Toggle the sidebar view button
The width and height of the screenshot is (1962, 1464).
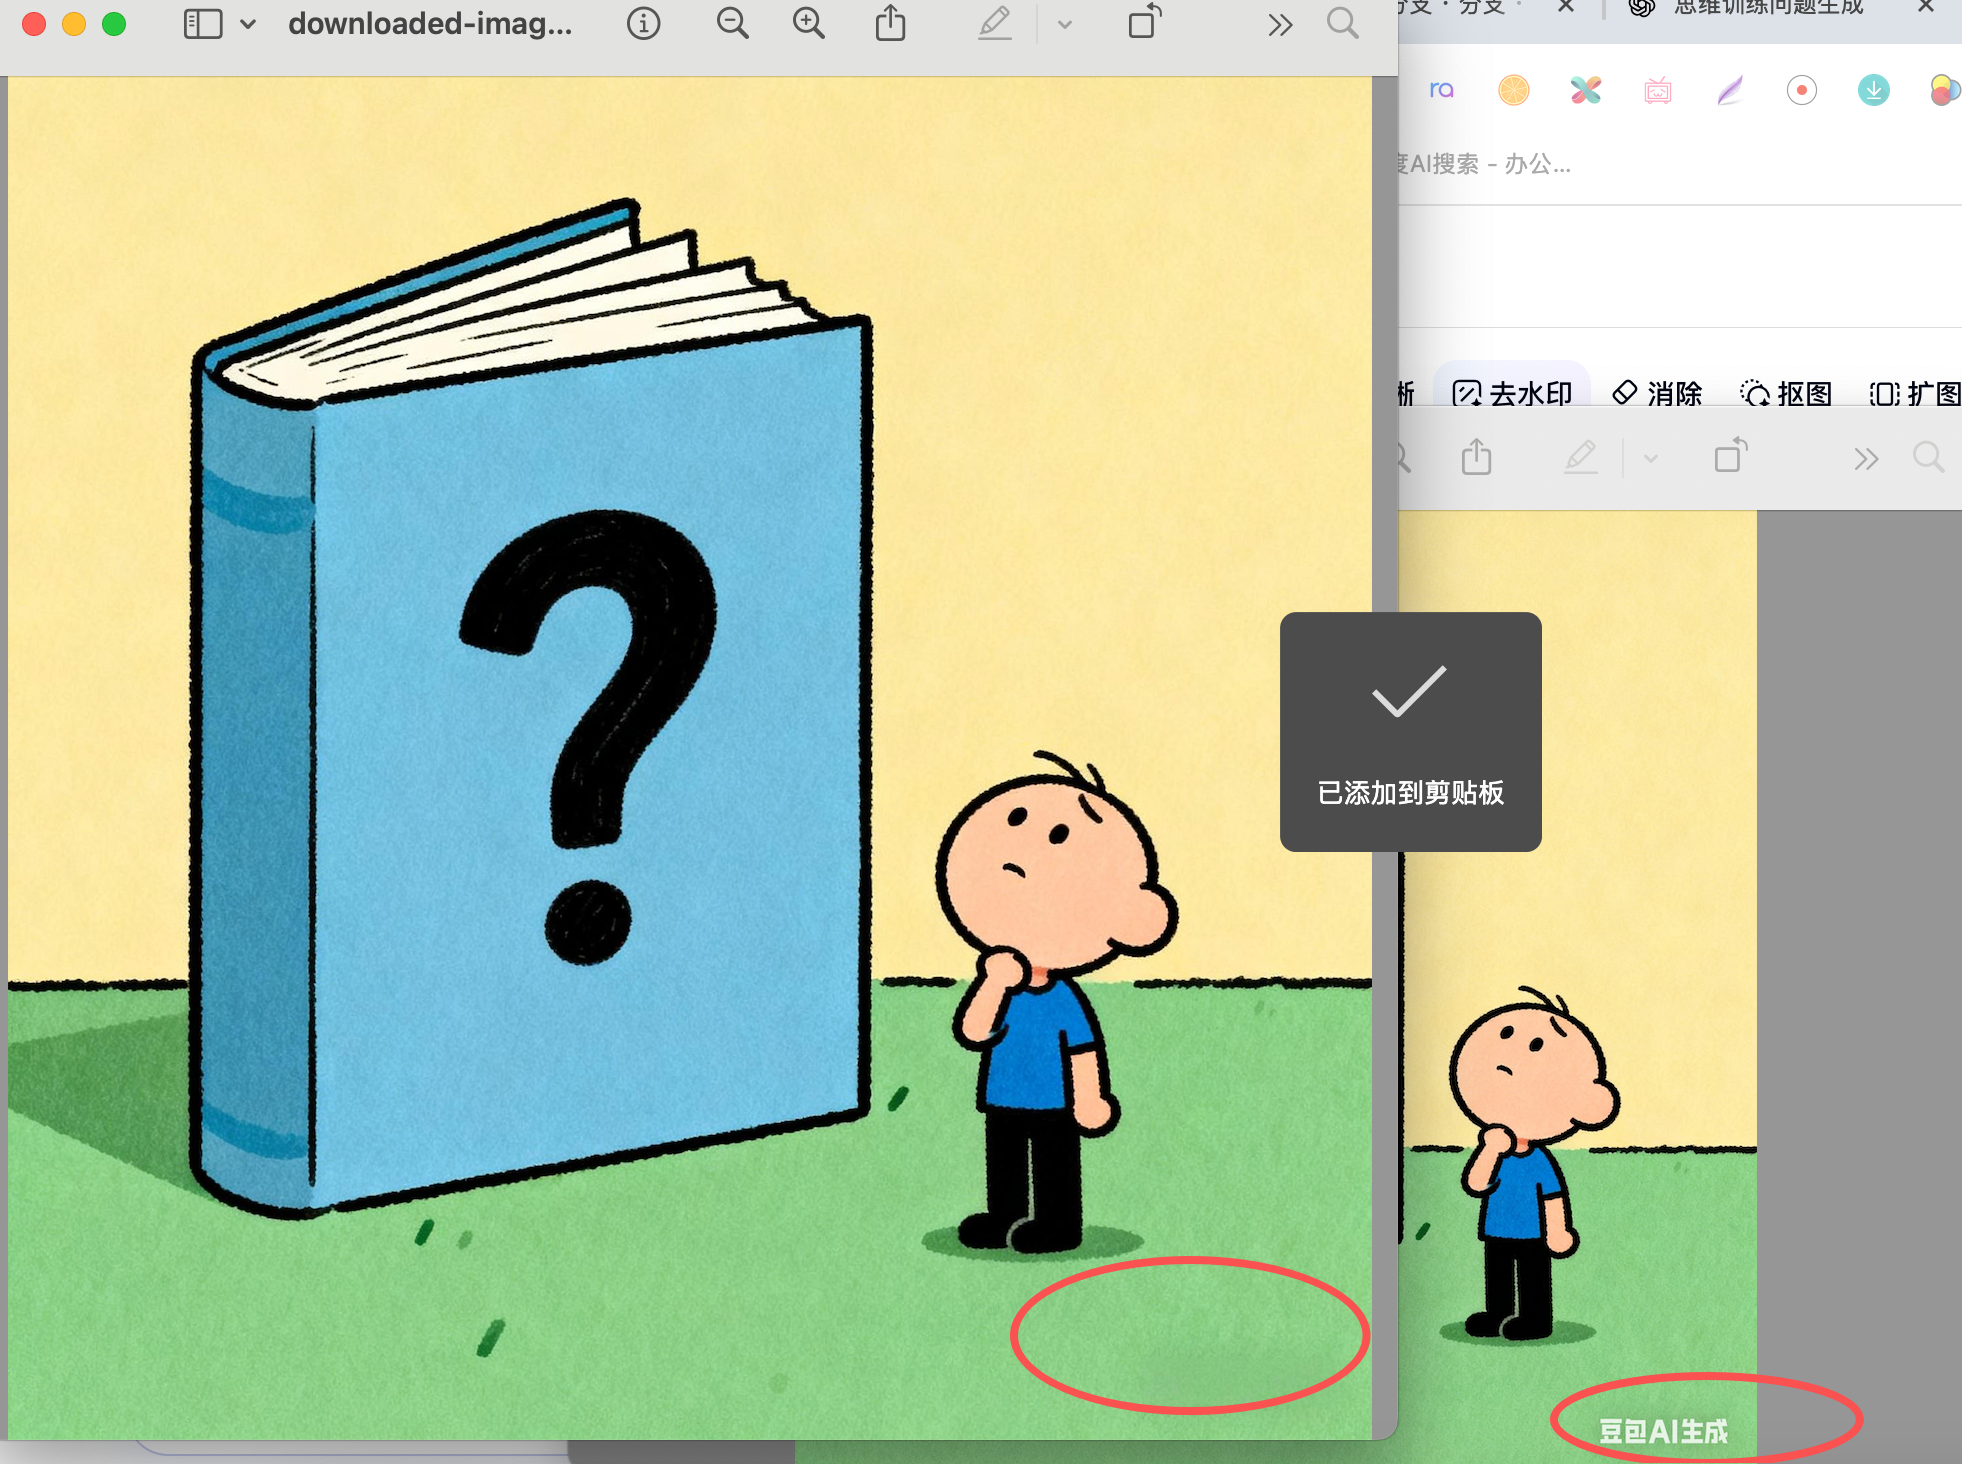point(203,23)
